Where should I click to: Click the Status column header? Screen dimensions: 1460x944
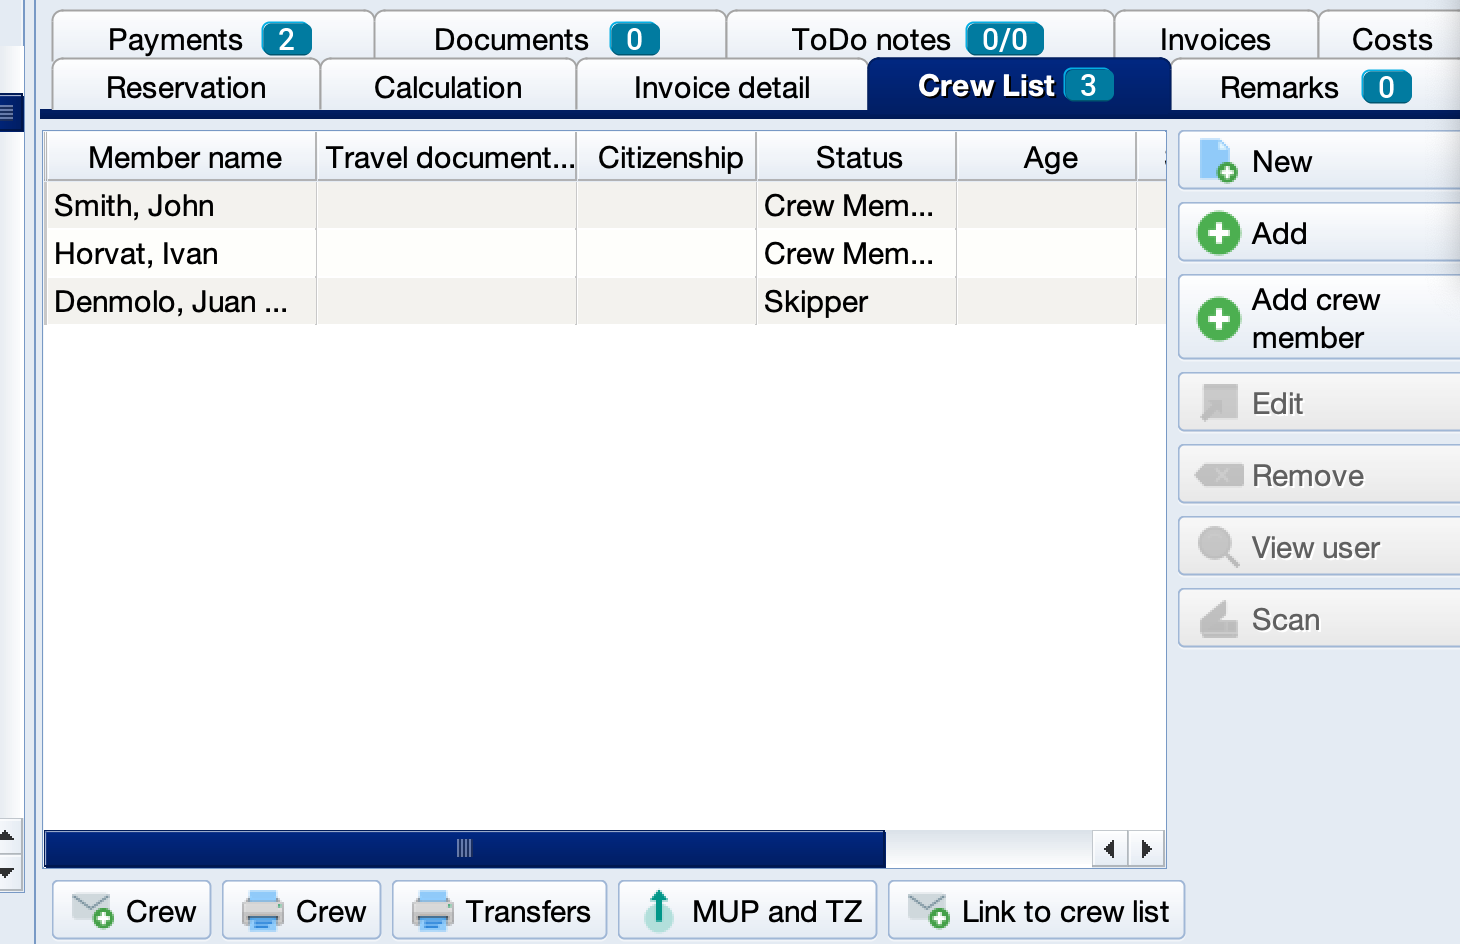[858, 158]
